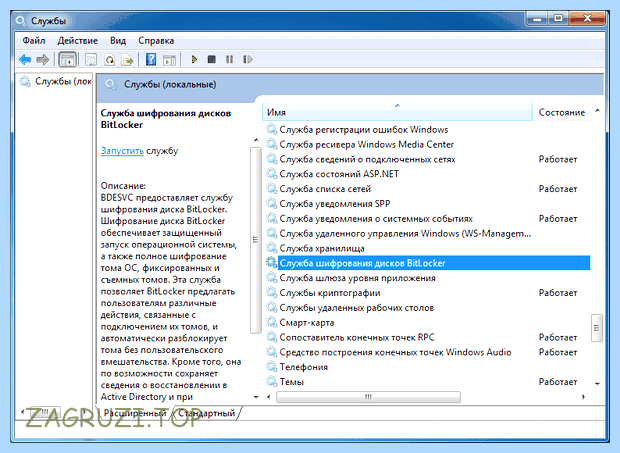This screenshot has height=453, width=620.
Task: Sort by the Имя column header
Action: click(397, 112)
